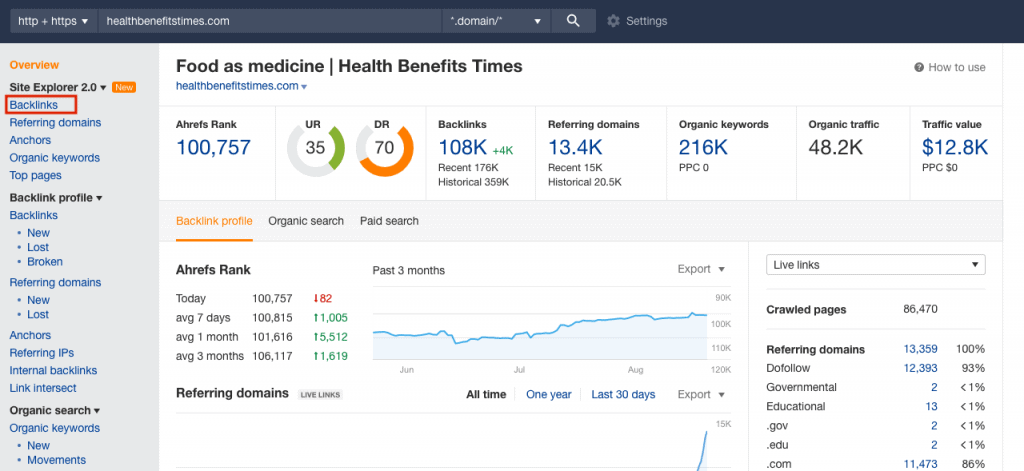The image size is (1024, 471).
Task: Click the domain search input field
Action: coord(270,21)
